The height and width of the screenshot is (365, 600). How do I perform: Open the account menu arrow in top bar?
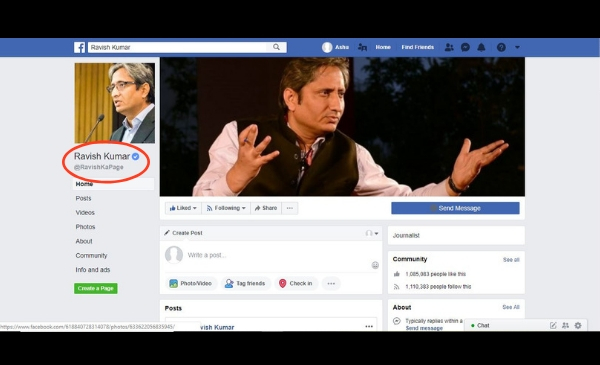(517, 47)
